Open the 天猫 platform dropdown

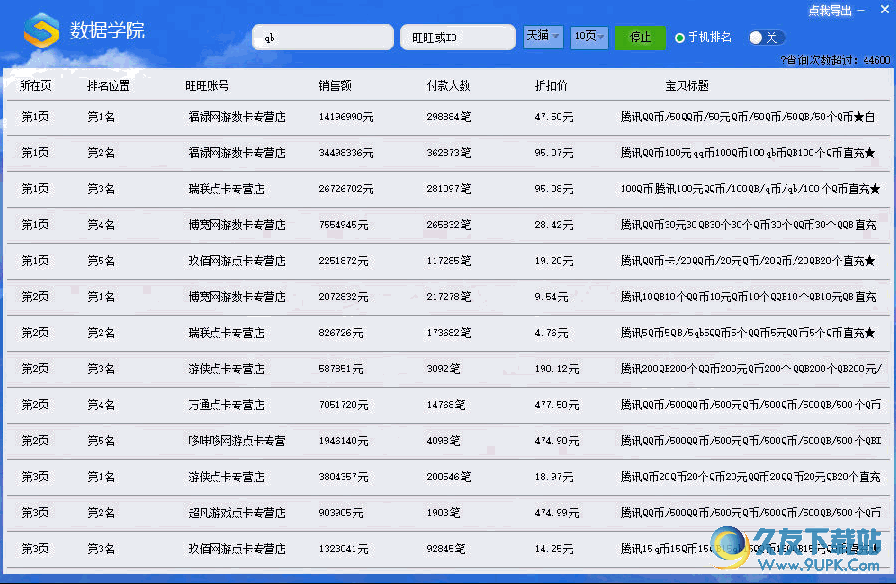tap(543, 37)
